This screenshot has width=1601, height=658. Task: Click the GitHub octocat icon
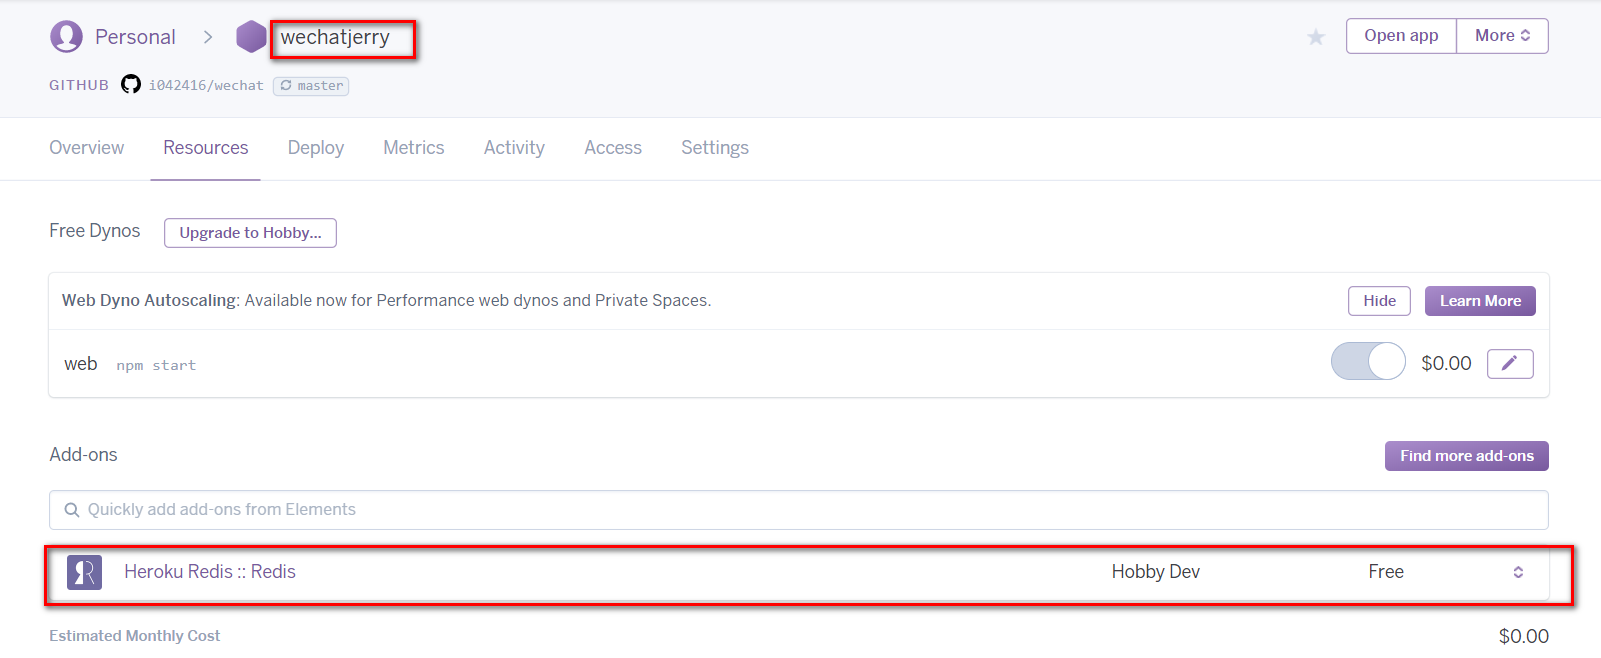131,84
